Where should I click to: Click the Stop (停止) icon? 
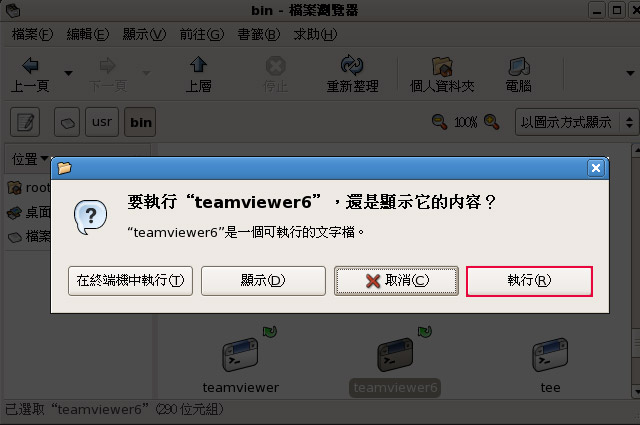click(x=276, y=66)
